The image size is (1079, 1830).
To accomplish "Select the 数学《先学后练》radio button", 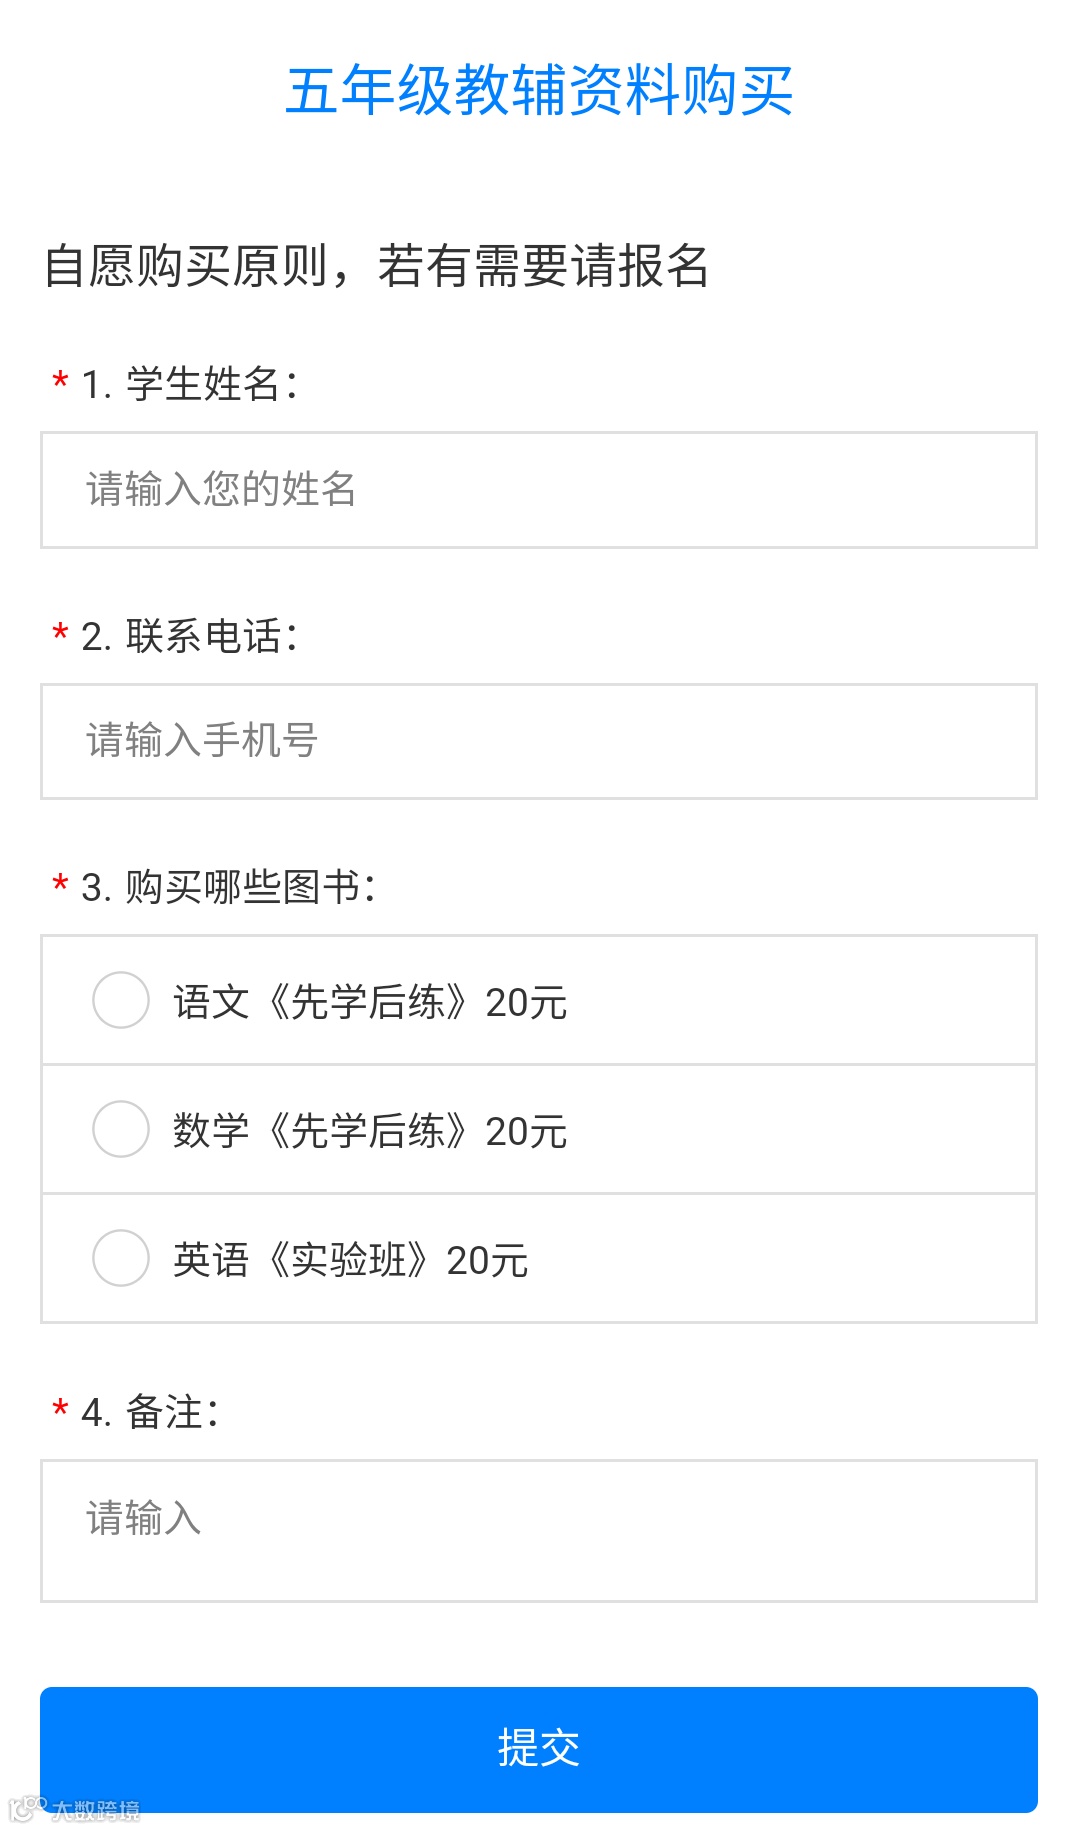I will [121, 1129].
